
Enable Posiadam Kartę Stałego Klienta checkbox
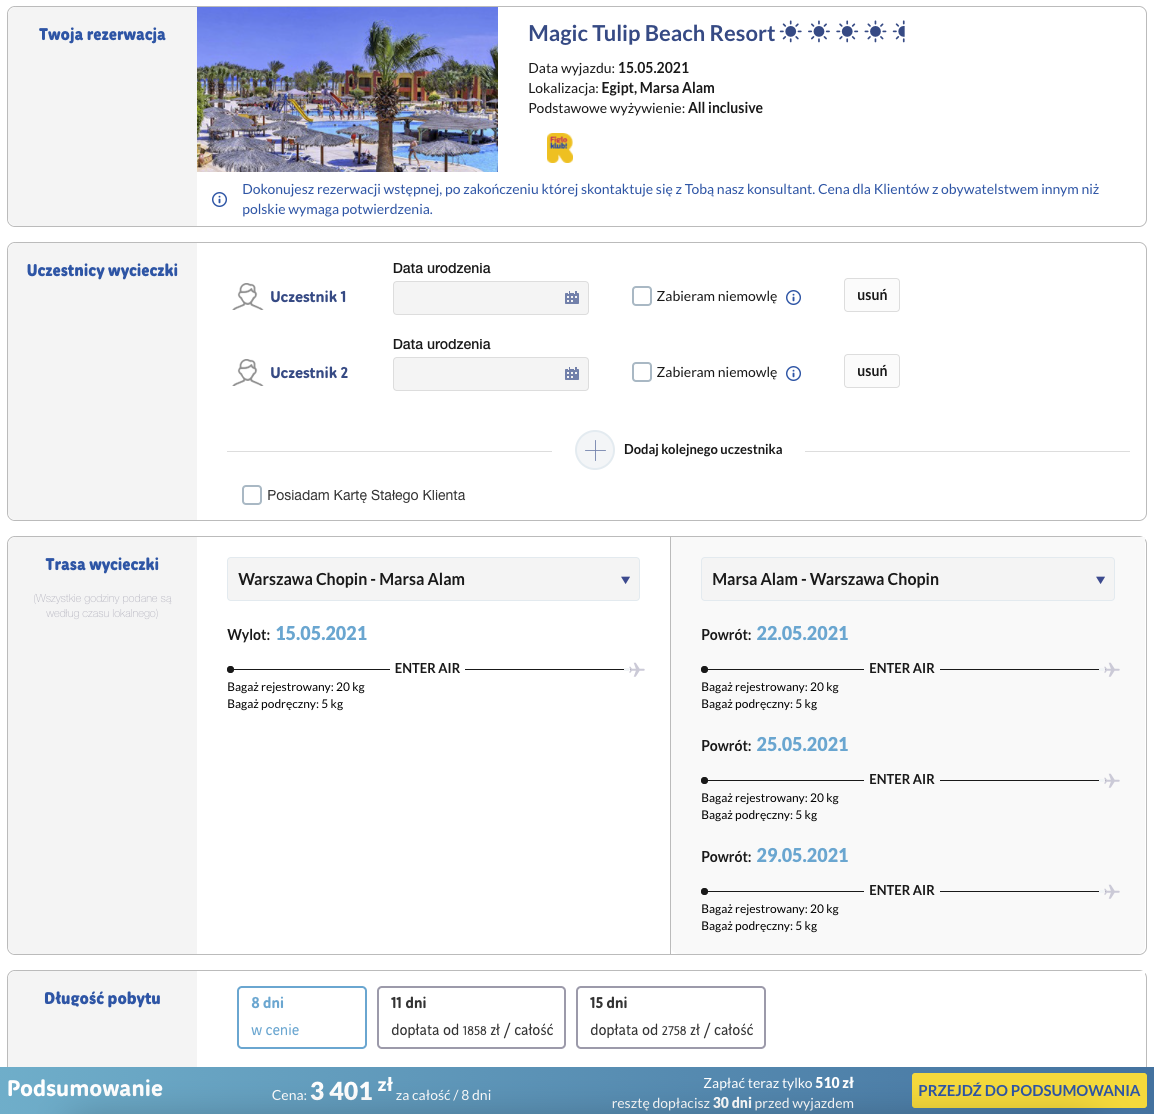(x=252, y=494)
